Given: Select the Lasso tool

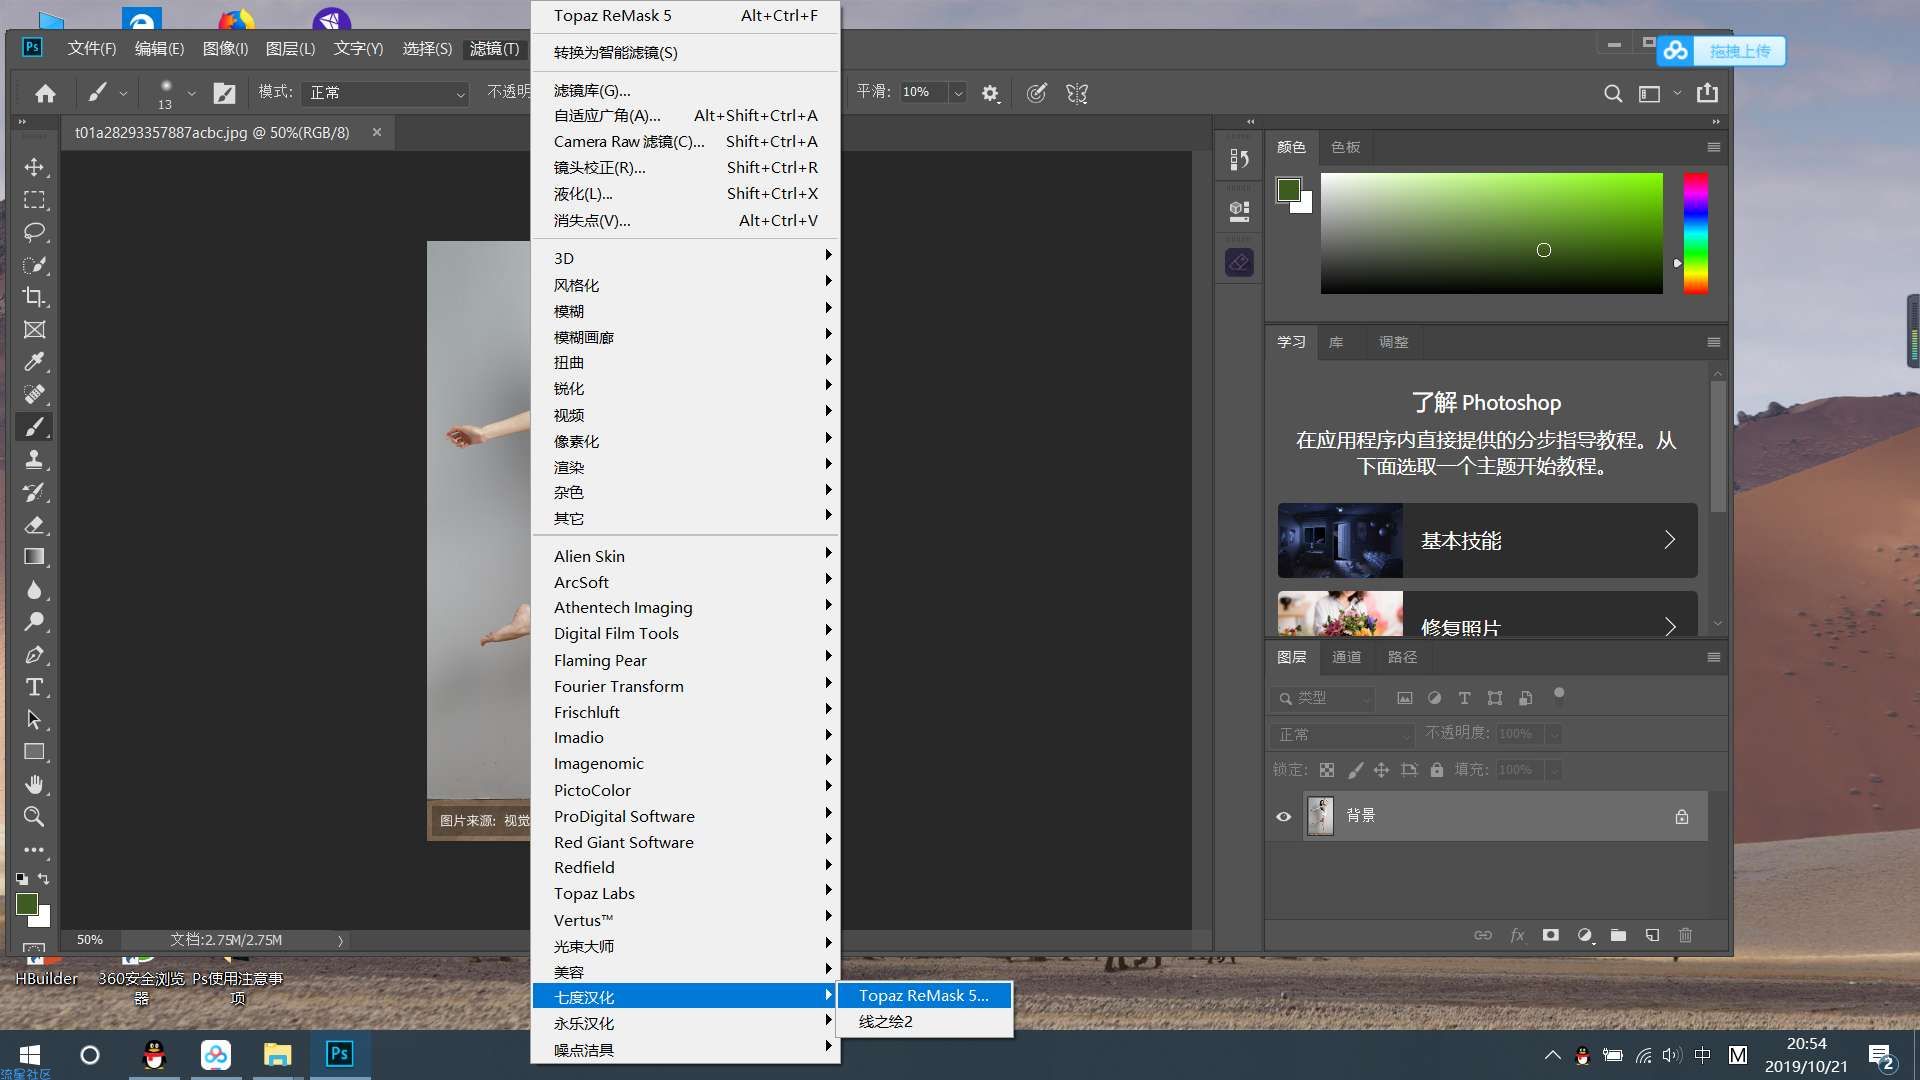Looking at the screenshot, I should [x=34, y=232].
